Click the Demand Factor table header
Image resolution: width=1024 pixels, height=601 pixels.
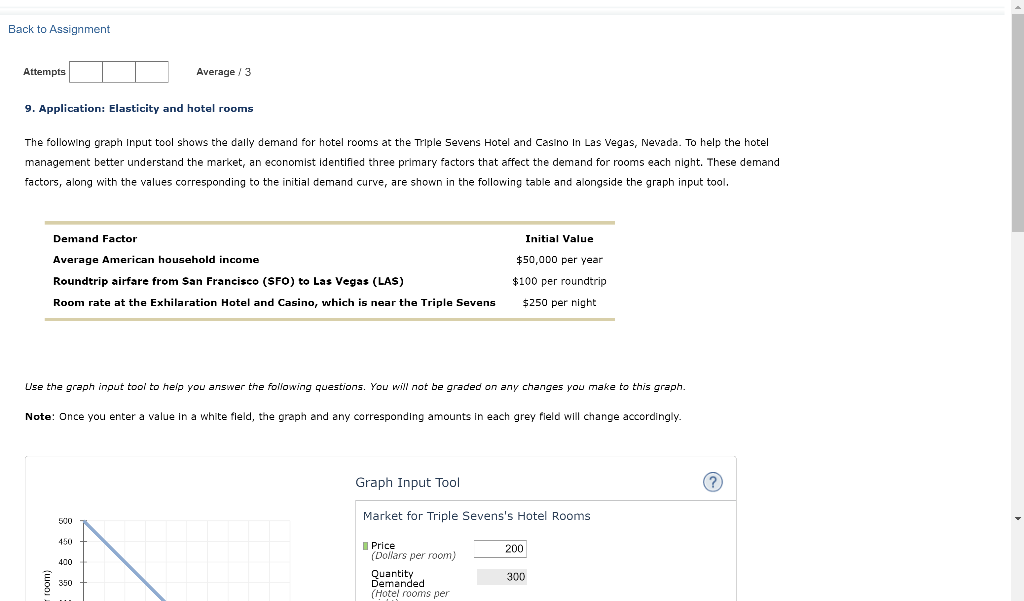(95, 238)
